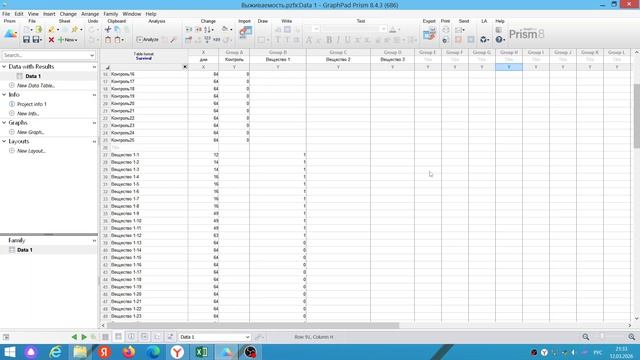Viewport: 640px width, 360px height.
Task: Click the zoom out magnifier icon
Action: coord(586,337)
